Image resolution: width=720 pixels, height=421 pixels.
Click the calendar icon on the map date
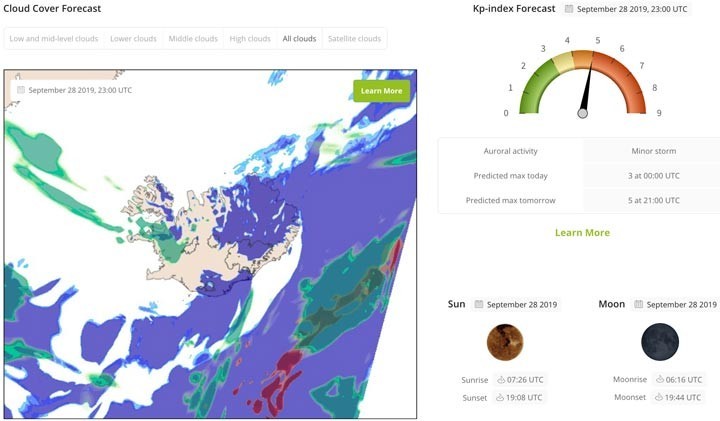(x=20, y=90)
